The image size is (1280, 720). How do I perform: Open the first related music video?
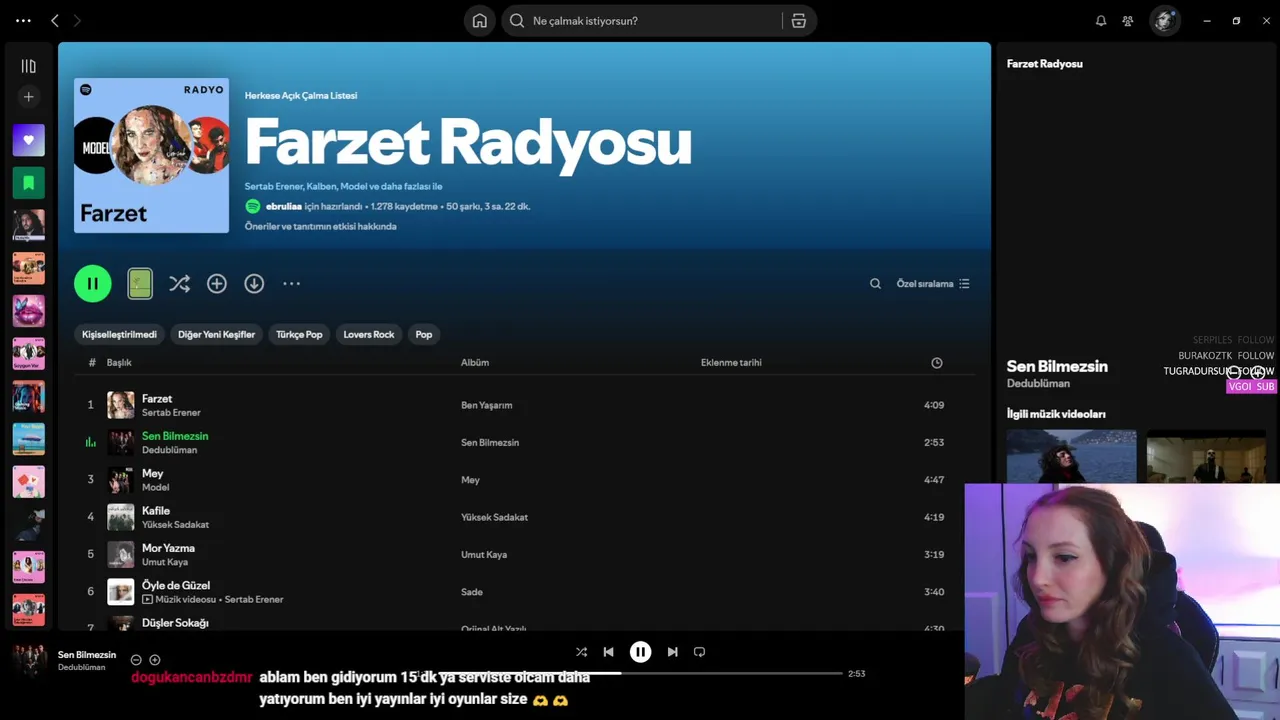click(x=1071, y=457)
